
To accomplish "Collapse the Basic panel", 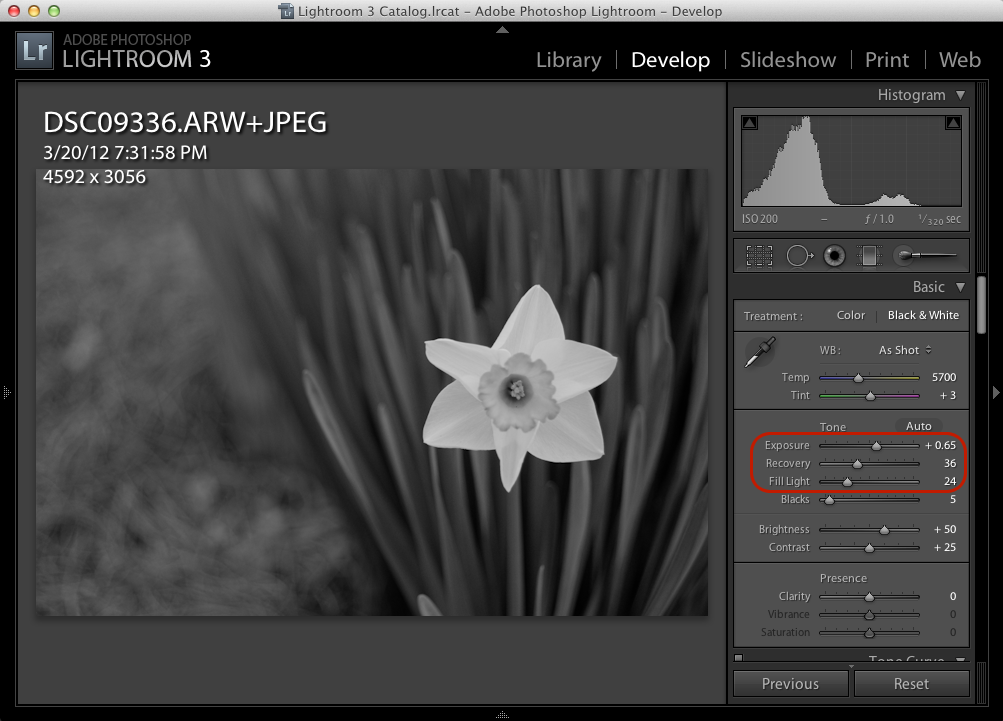I will tap(960, 287).
